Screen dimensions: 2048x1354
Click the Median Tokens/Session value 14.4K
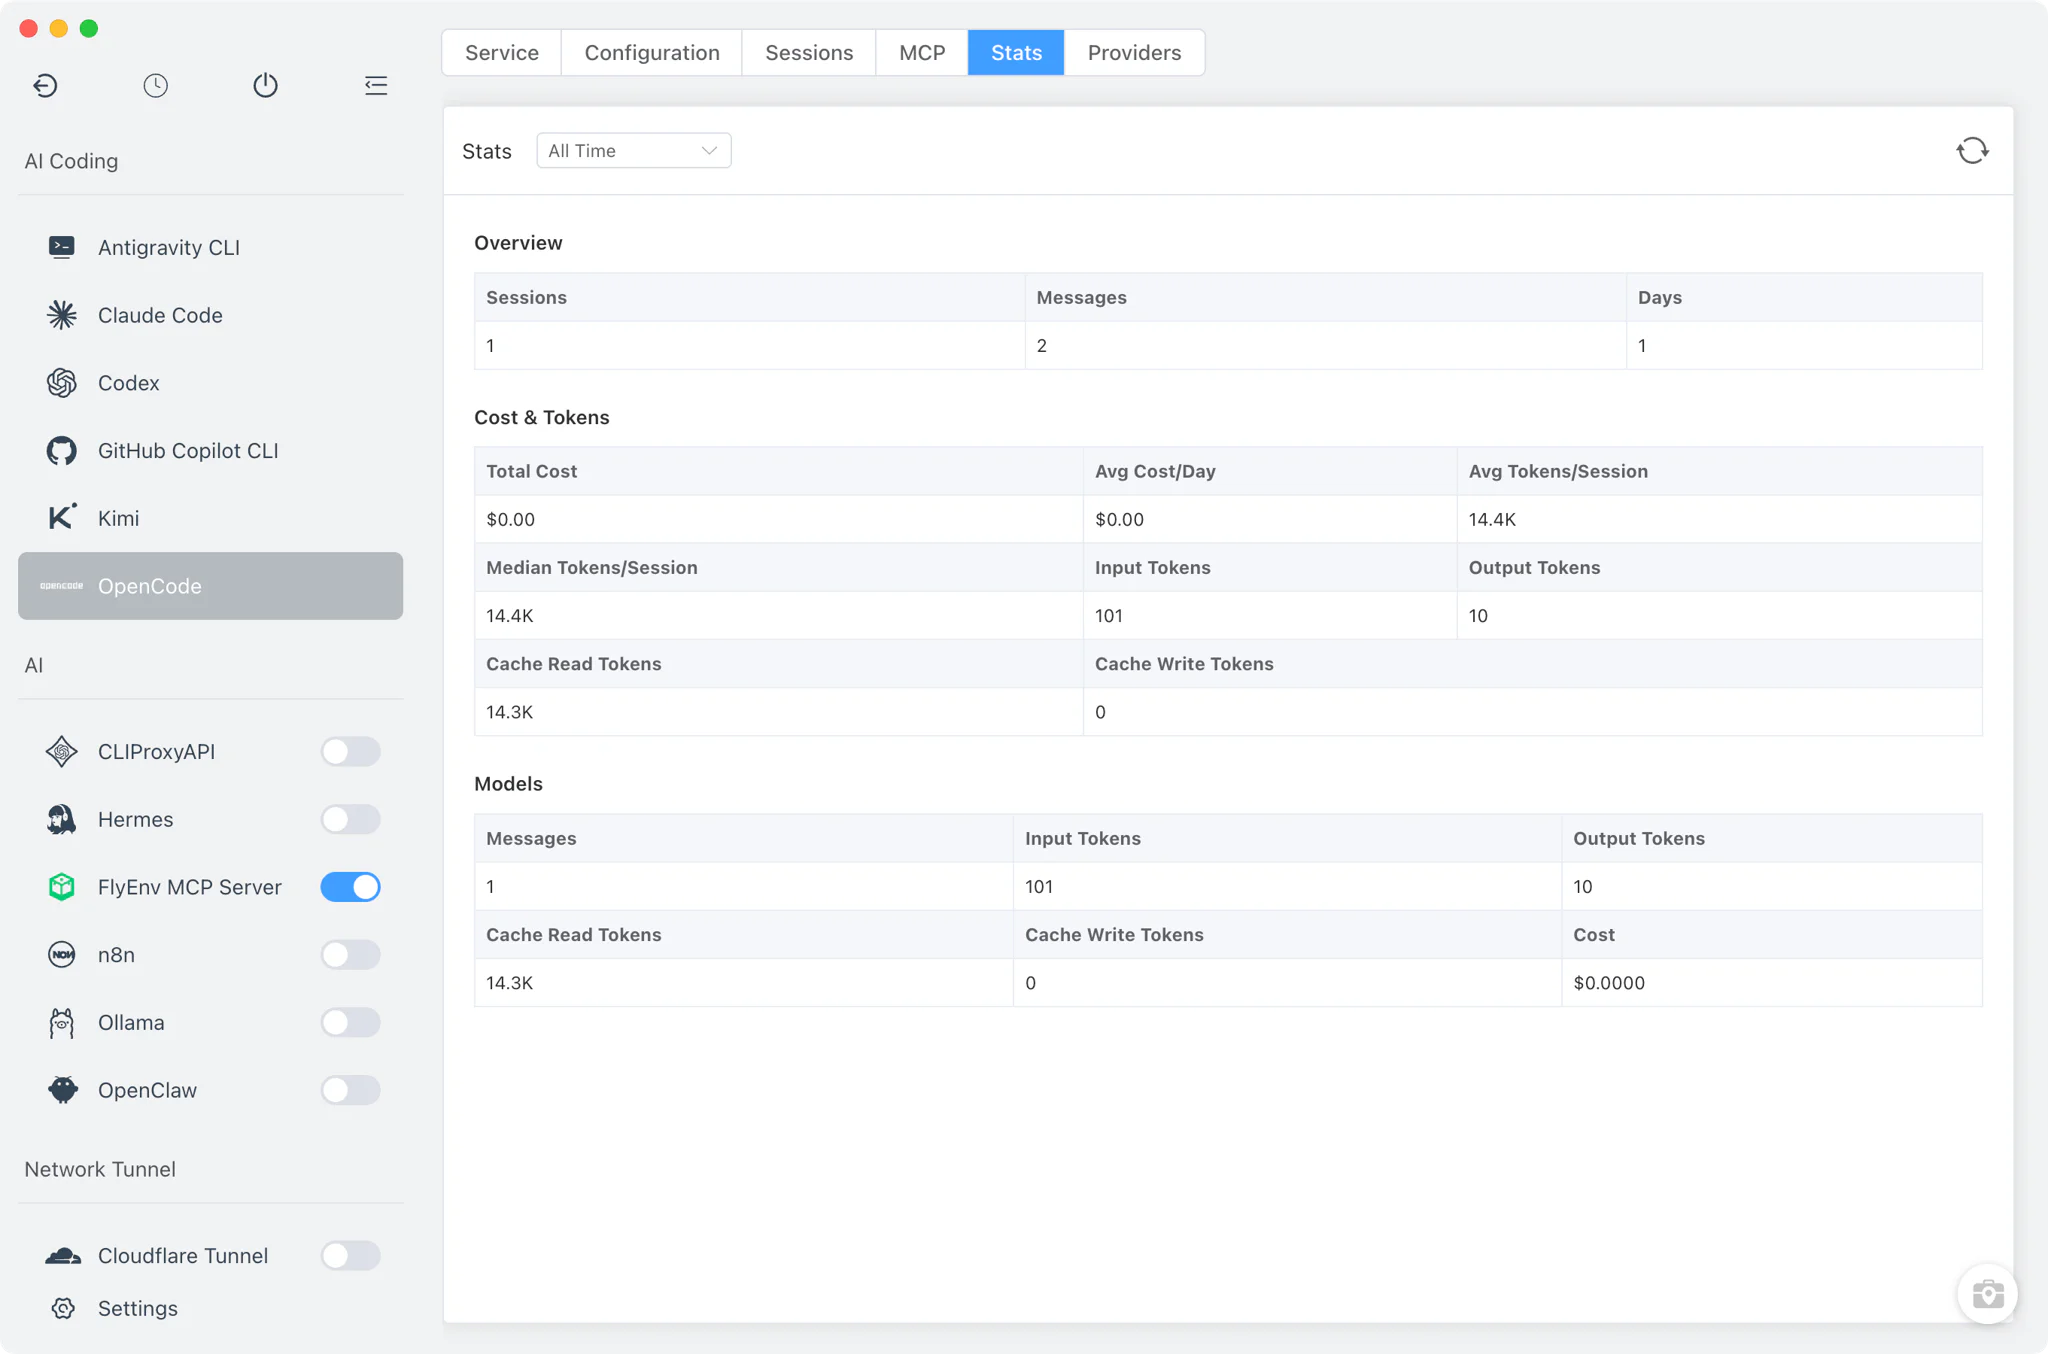point(510,616)
